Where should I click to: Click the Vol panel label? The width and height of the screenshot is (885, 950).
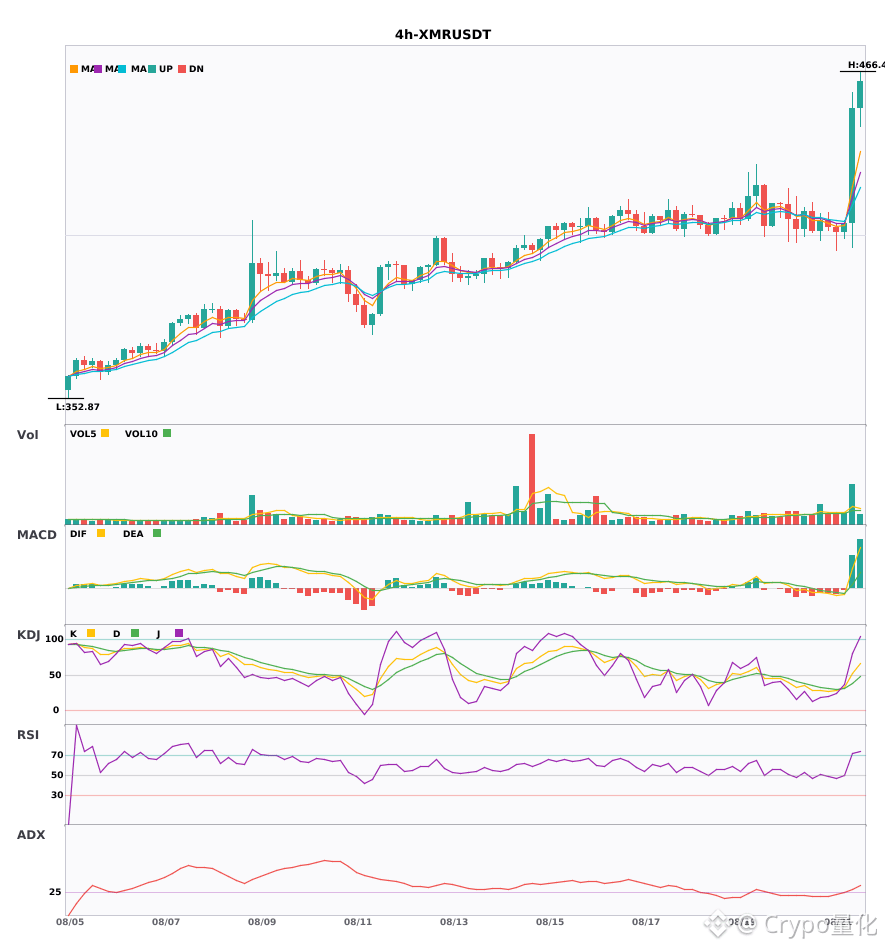[x=27, y=435]
